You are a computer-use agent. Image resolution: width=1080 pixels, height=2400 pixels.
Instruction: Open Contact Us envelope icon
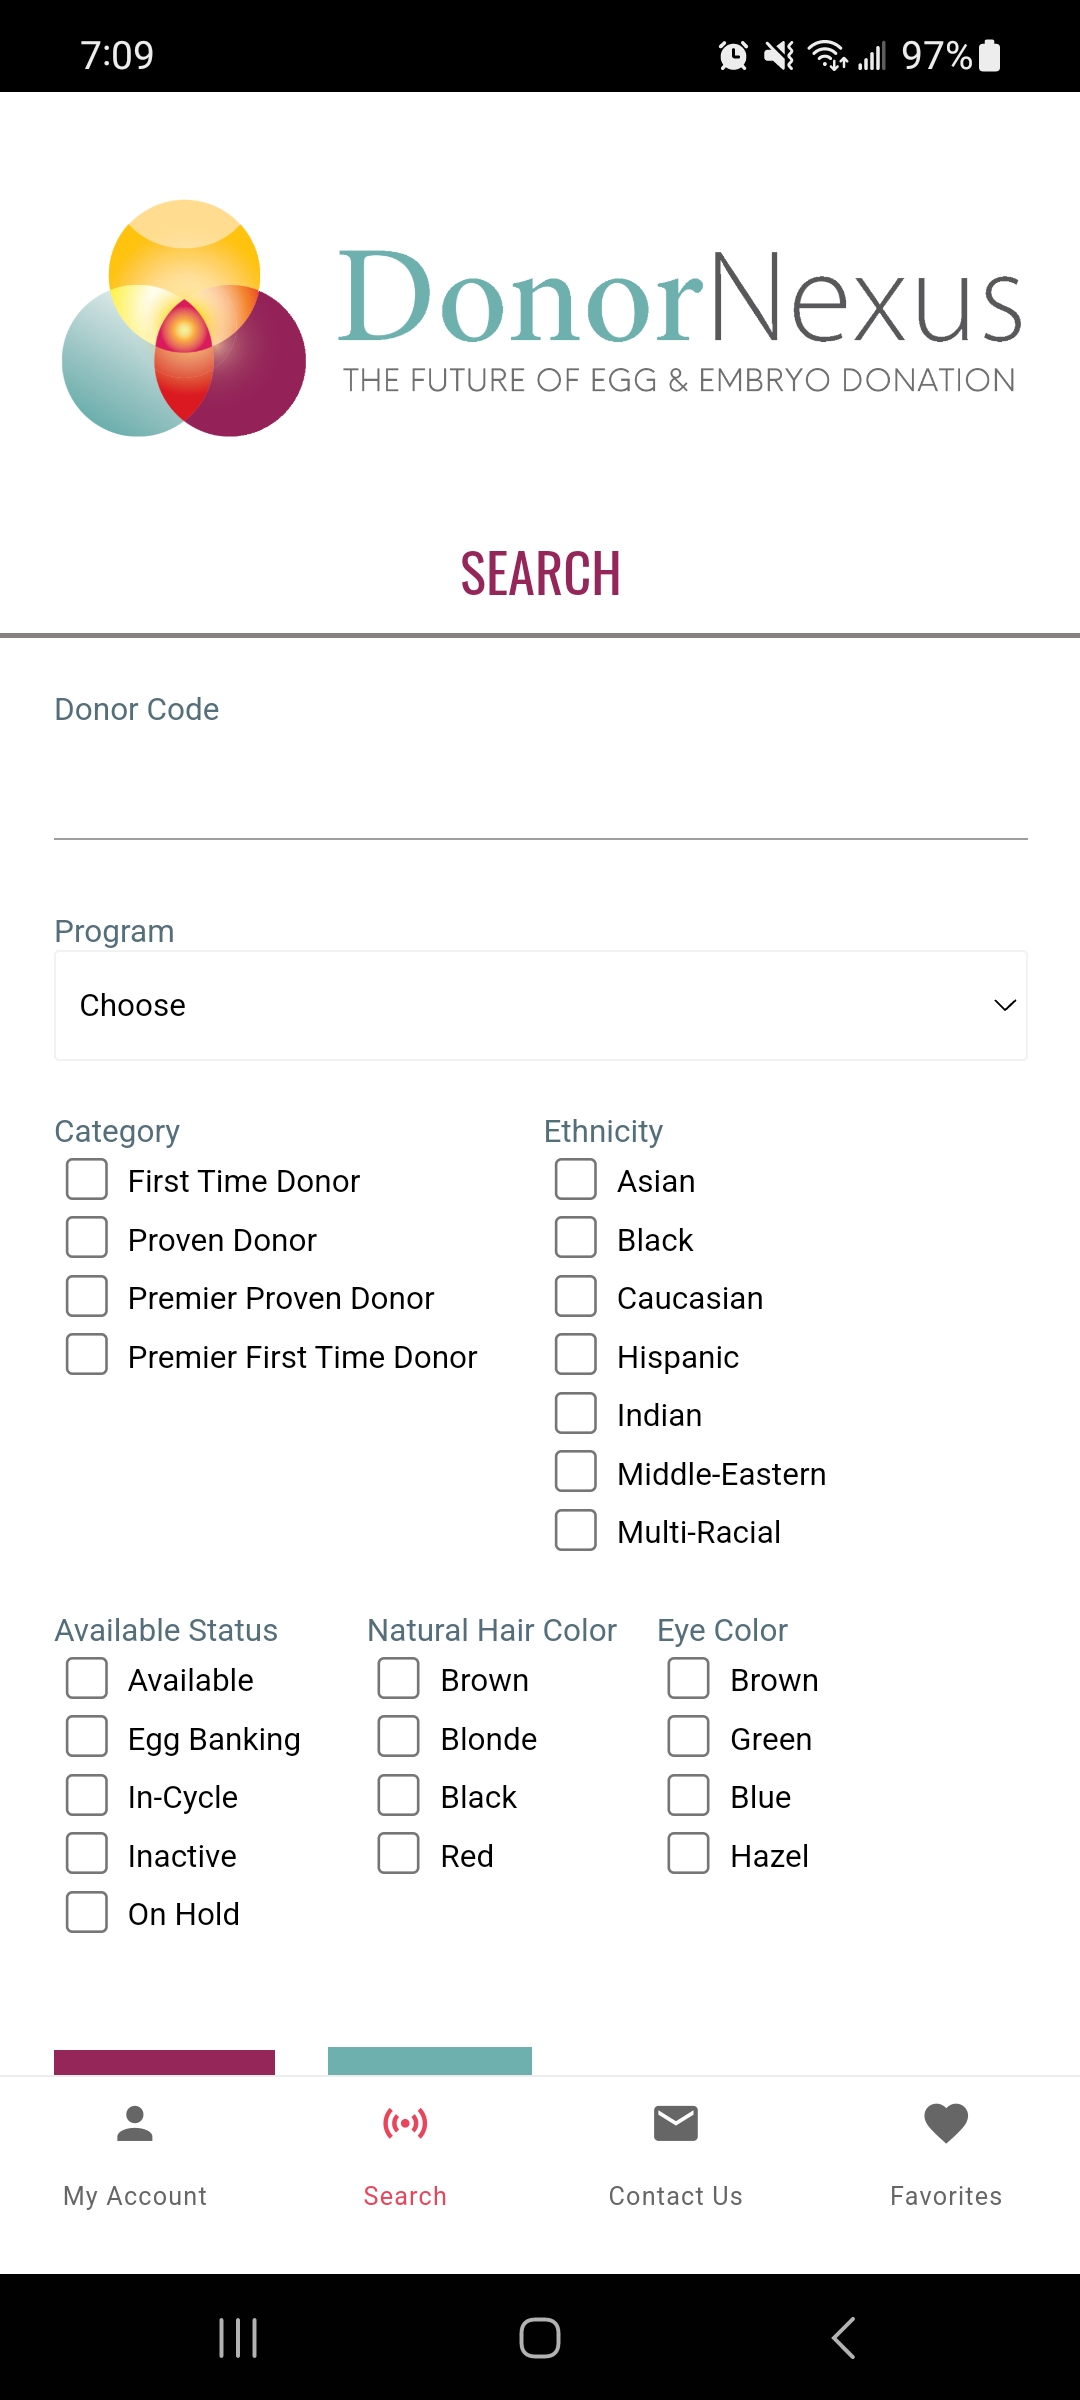(x=676, y=2123)
